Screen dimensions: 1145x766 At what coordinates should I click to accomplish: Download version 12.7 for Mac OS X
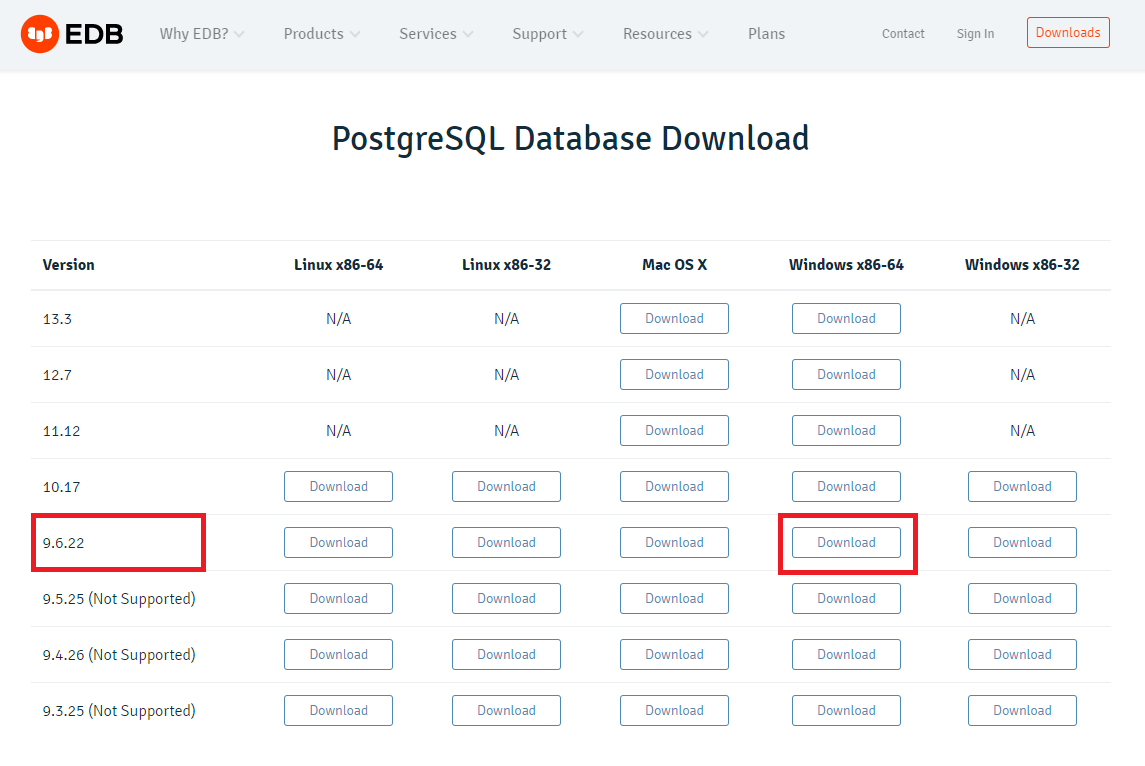(674, 375)
